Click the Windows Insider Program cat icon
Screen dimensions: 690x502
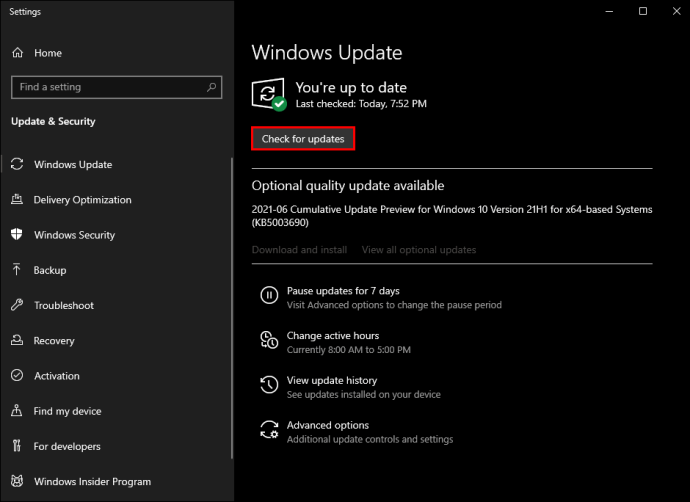pyautogui.click(x=17, y=481)
